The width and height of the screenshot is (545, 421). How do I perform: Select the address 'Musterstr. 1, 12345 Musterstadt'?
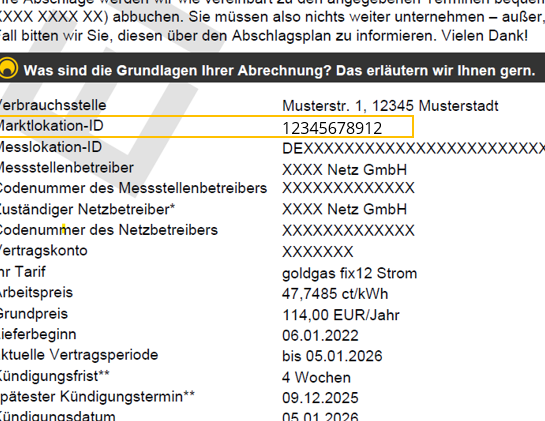[390, 106]
